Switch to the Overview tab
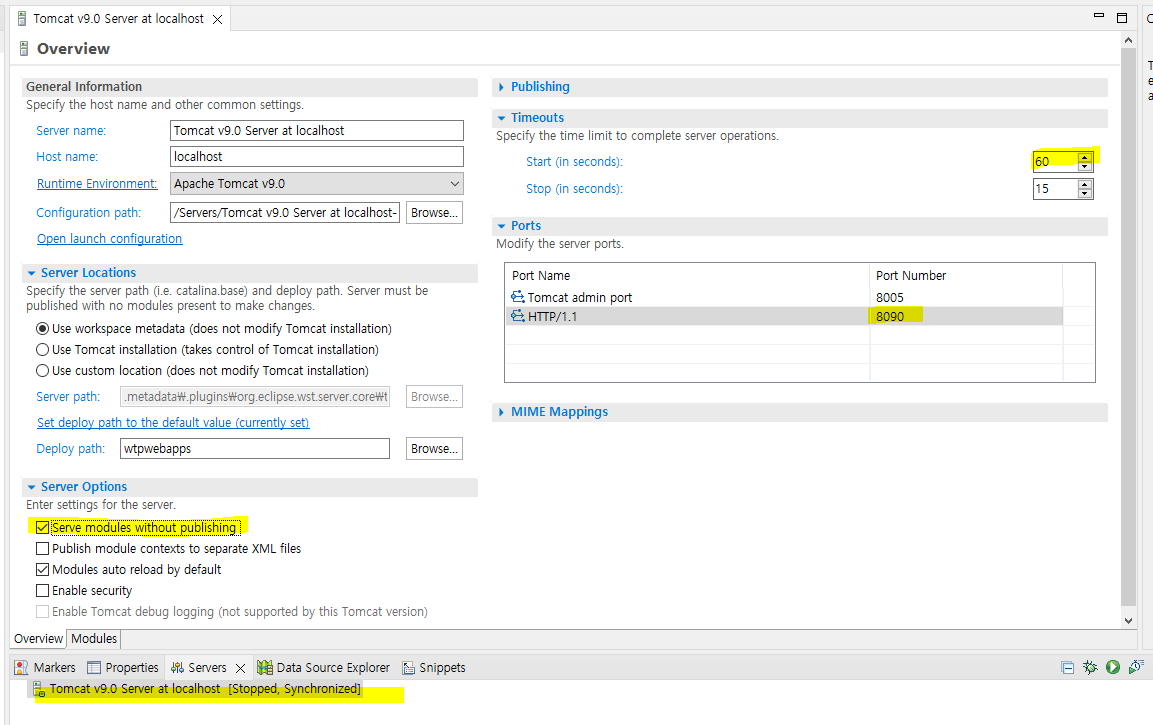The width and height of the screenshot is (1153, 725). point(38,638)
